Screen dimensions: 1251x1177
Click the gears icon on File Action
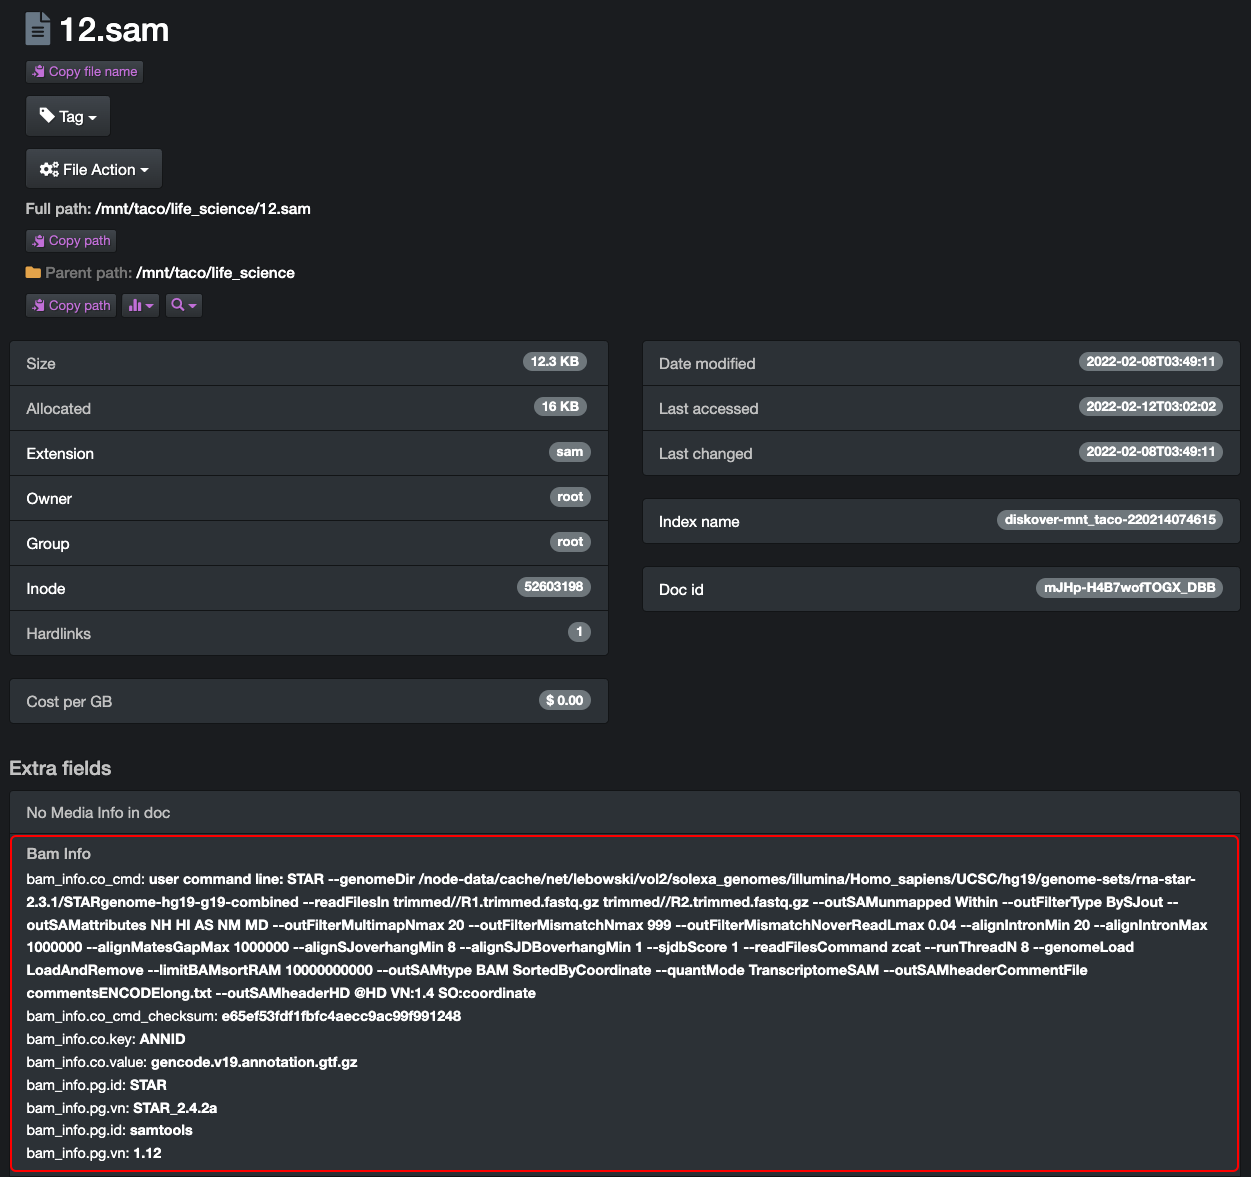(49, 170)
